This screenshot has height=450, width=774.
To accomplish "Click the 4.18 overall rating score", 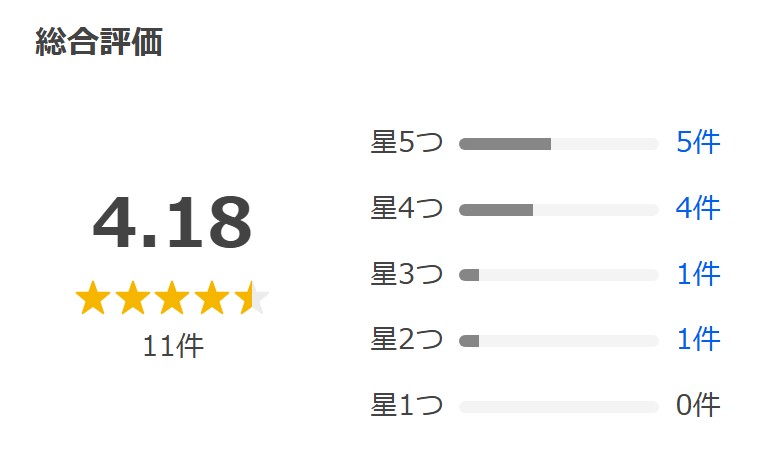I will coord(172,223).
